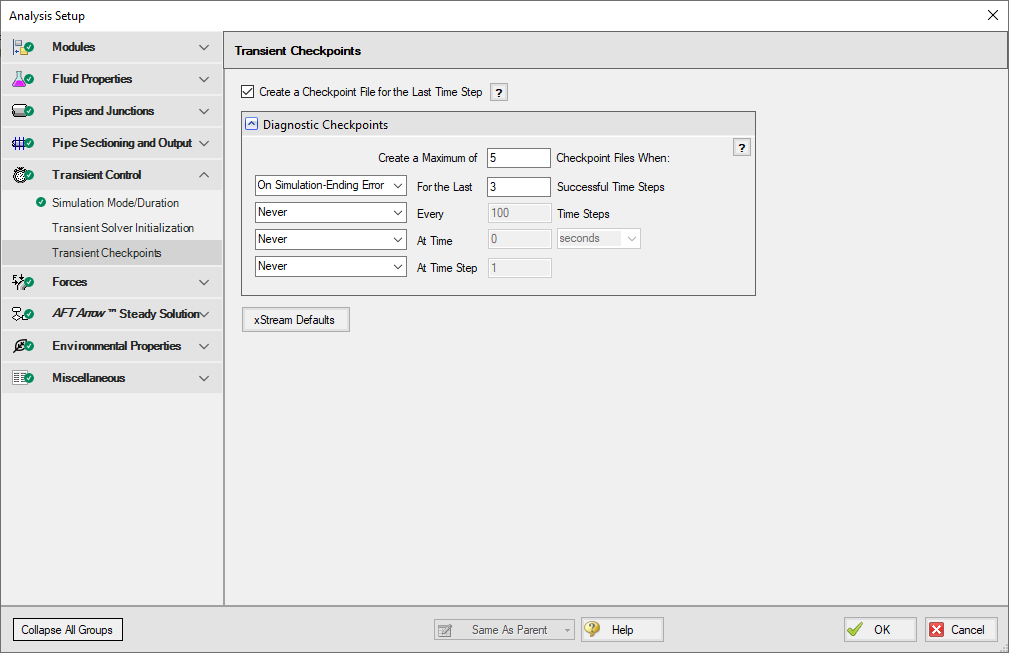Click the Help button

622,630
